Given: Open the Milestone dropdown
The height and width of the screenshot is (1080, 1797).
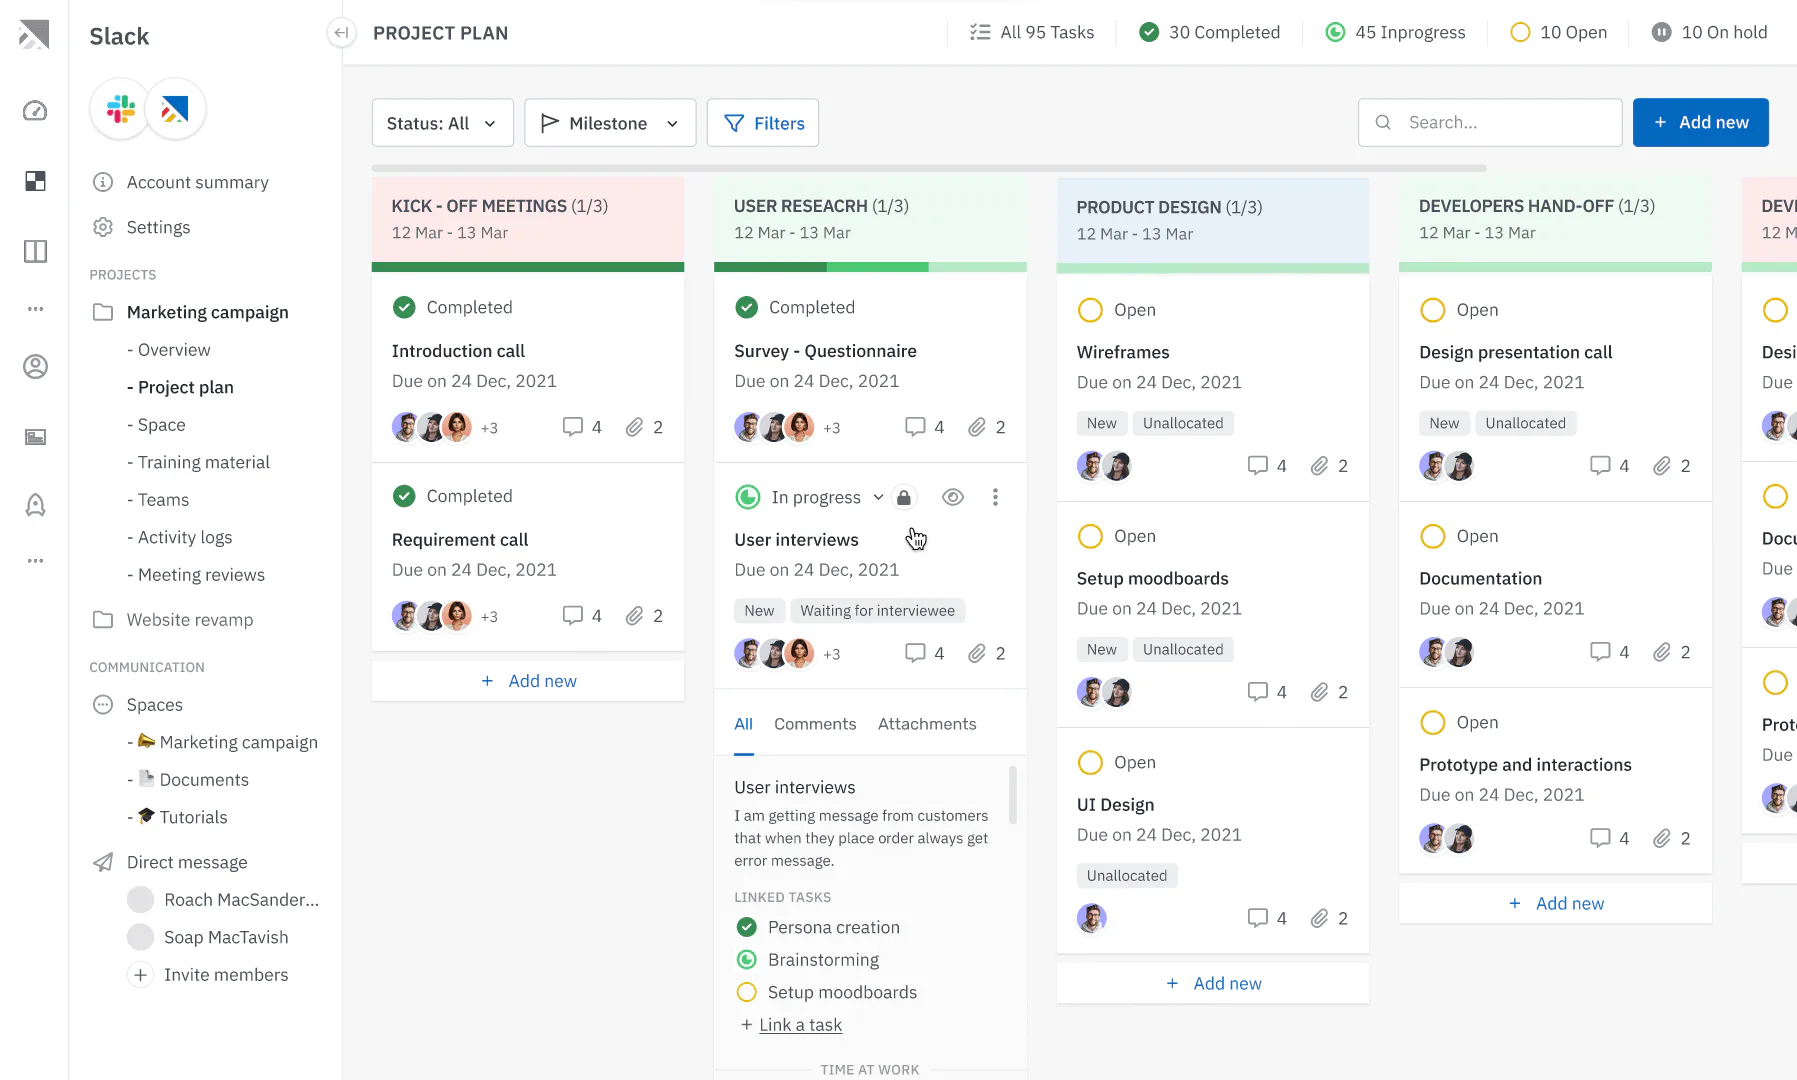Looking at the screenshot, I should (610, 123).
